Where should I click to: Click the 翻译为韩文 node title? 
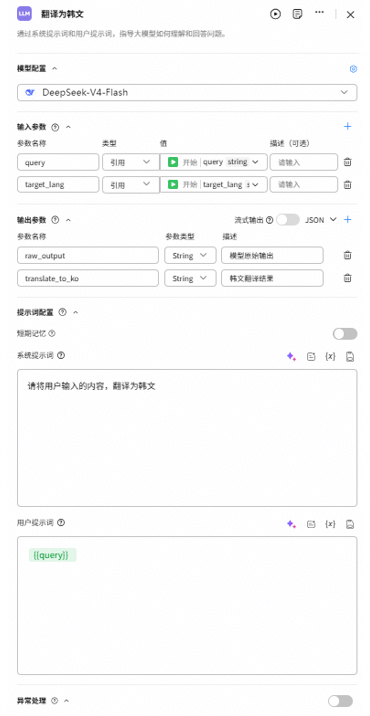click(x=63, y=14)
